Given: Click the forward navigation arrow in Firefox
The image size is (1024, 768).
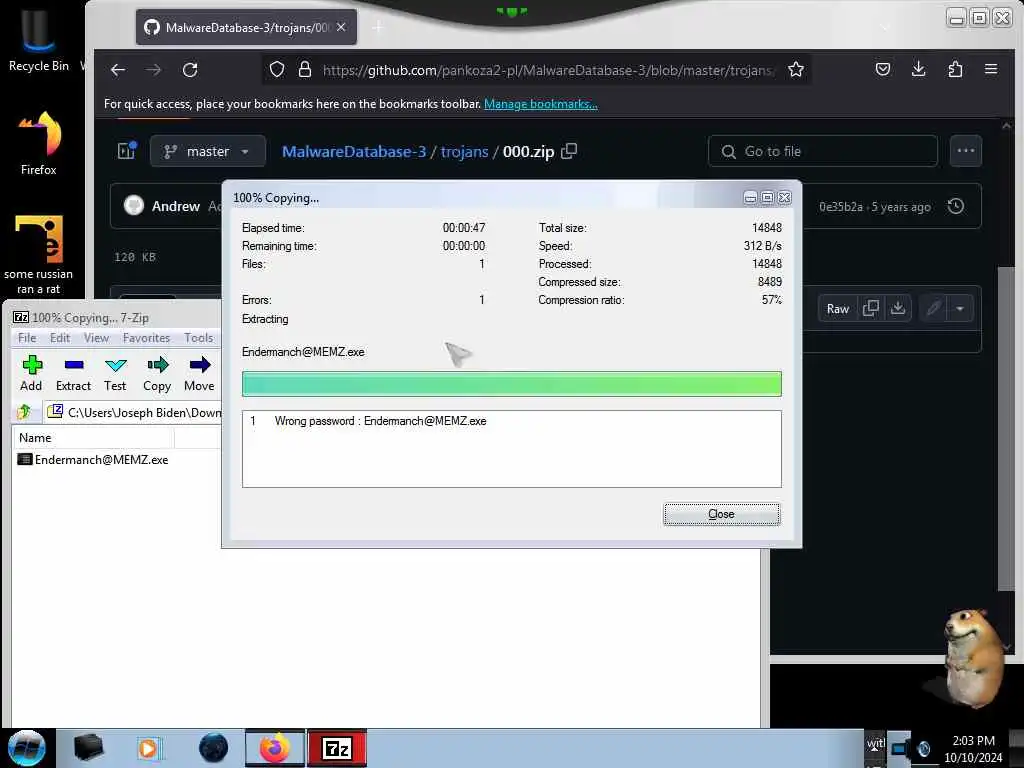Looking at the screenshot, I should 153,70.
